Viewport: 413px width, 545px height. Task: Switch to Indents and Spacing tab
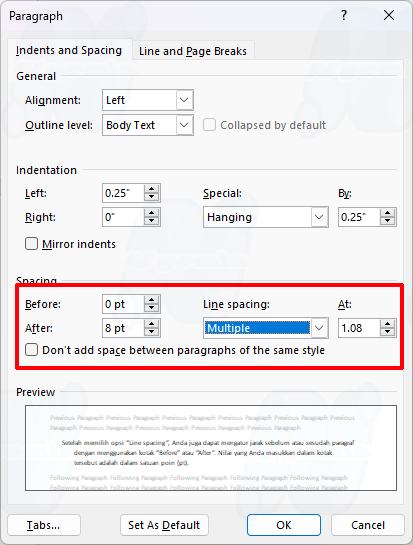click(x=69, y=50)
